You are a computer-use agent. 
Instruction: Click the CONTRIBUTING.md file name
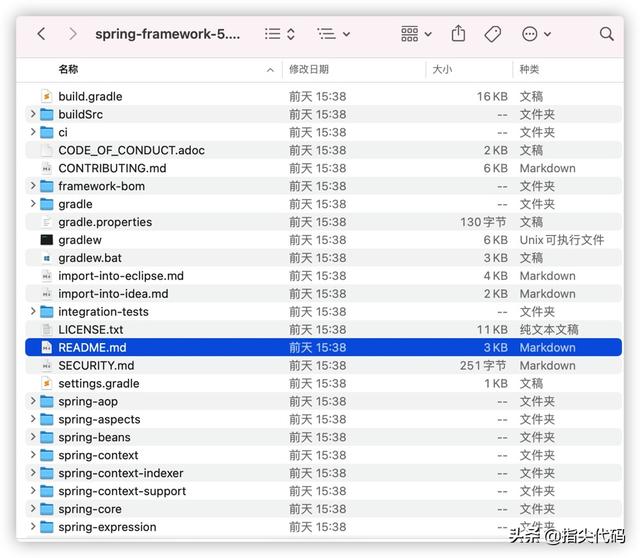point(112,168)
